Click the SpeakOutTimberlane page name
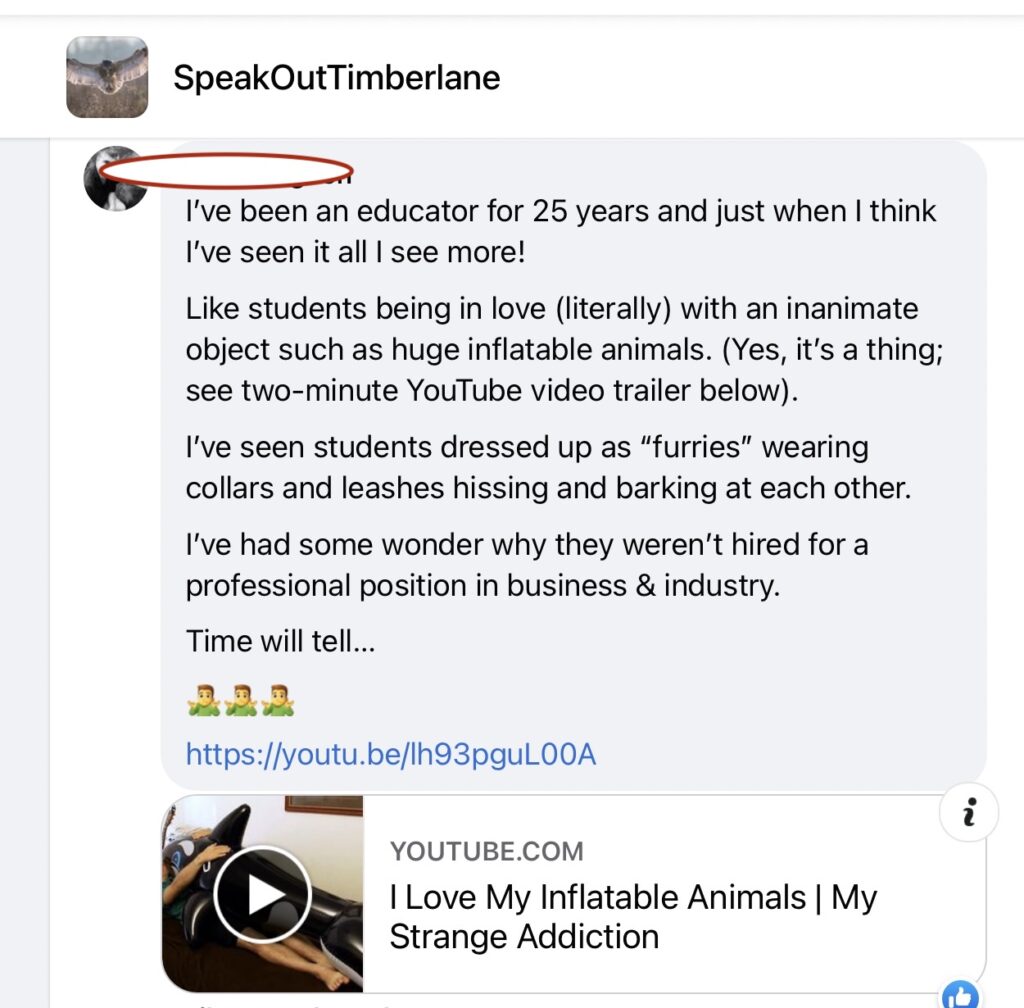 click(x=336, y=78)
